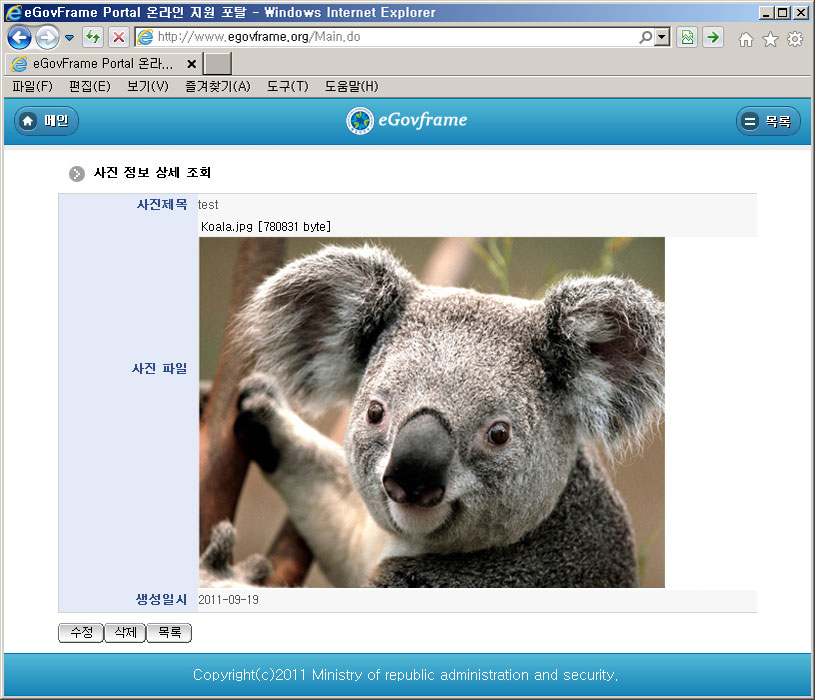This screenshot has height=700, width=815.
Task: Open the 파일(F) menu
Action: coord(32,87)
